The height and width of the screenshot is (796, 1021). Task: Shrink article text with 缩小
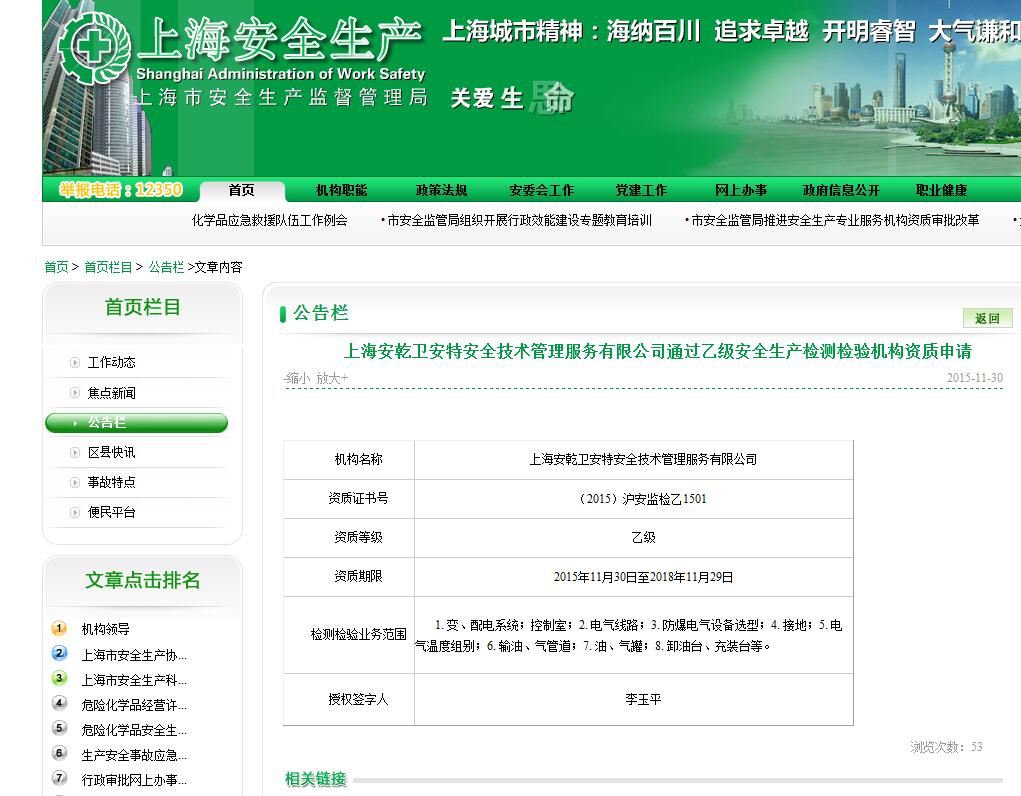click(297, 379)
